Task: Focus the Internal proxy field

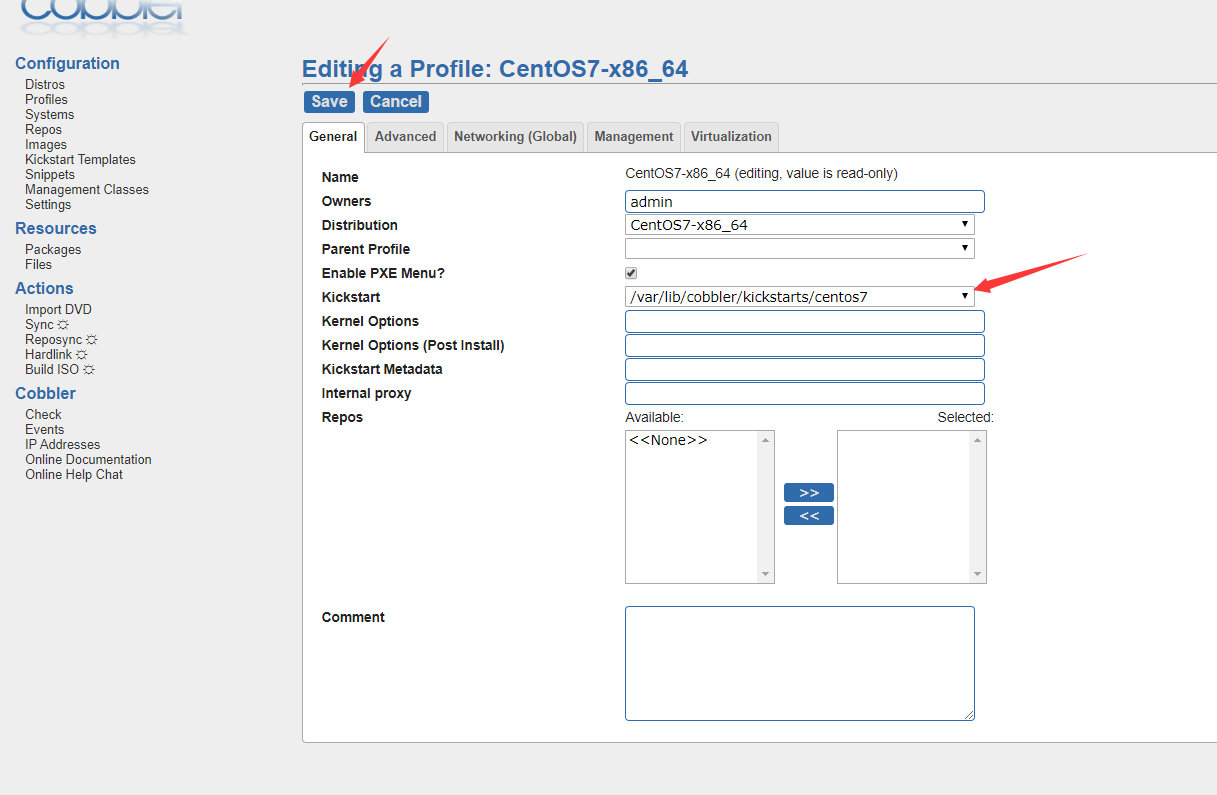Action: [x=805, y=393]
